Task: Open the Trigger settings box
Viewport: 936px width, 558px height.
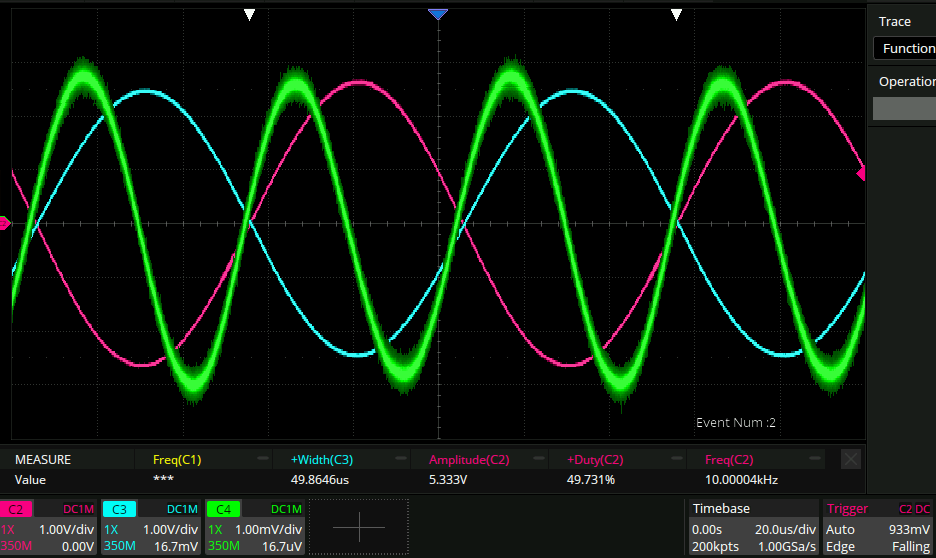Action: 877,527
